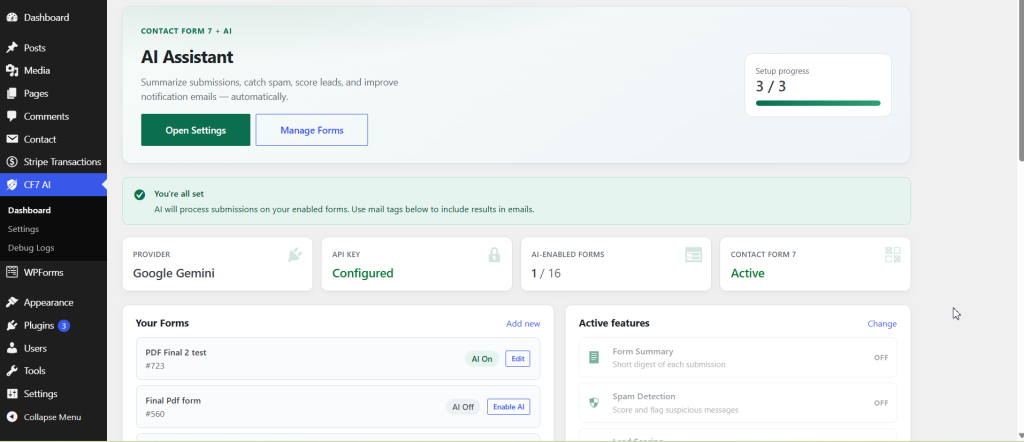The image size is (1024, 442).
Task: Click the Media icon in sidebar
Action: [x=12, y=71]
